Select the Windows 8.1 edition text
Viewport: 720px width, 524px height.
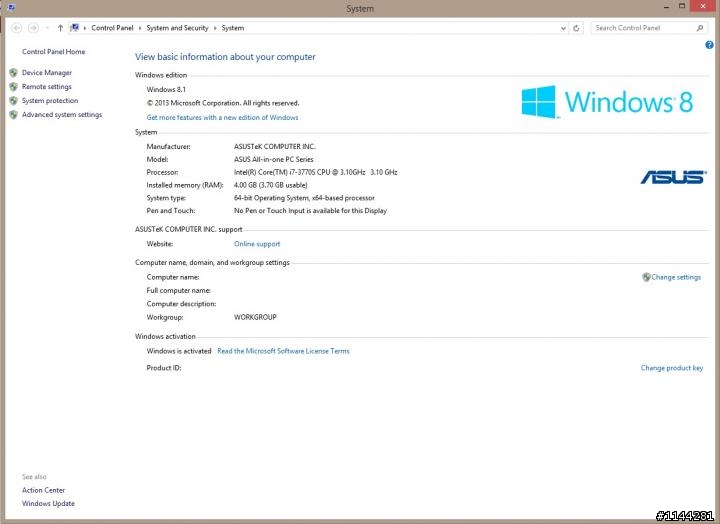pyautogui.click(x=166, y=90)
